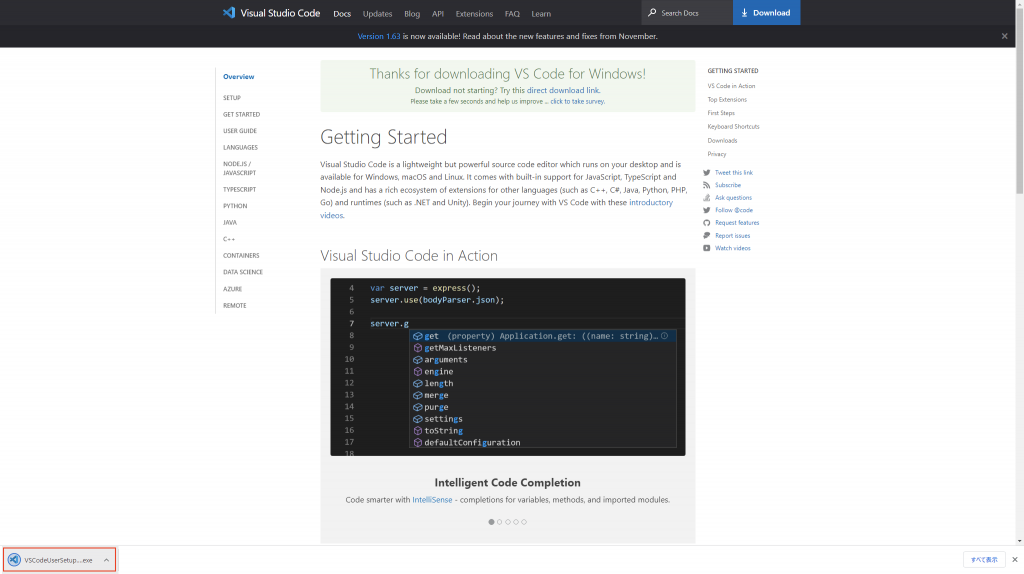Click the blue Download button
The image size is (1024, 574).
pyautogui.click(x=766, y=12)
